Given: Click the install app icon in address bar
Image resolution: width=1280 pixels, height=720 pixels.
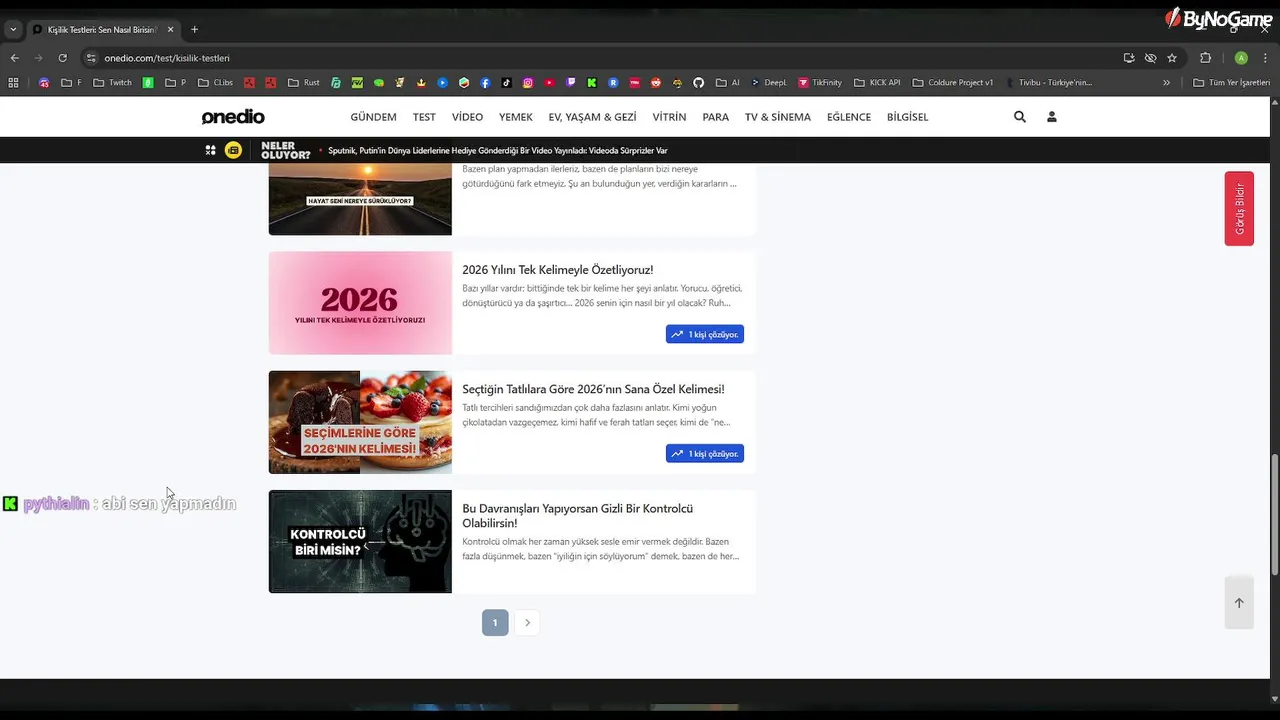Looking at the screenshot, I should click(x=1129, y=58).
